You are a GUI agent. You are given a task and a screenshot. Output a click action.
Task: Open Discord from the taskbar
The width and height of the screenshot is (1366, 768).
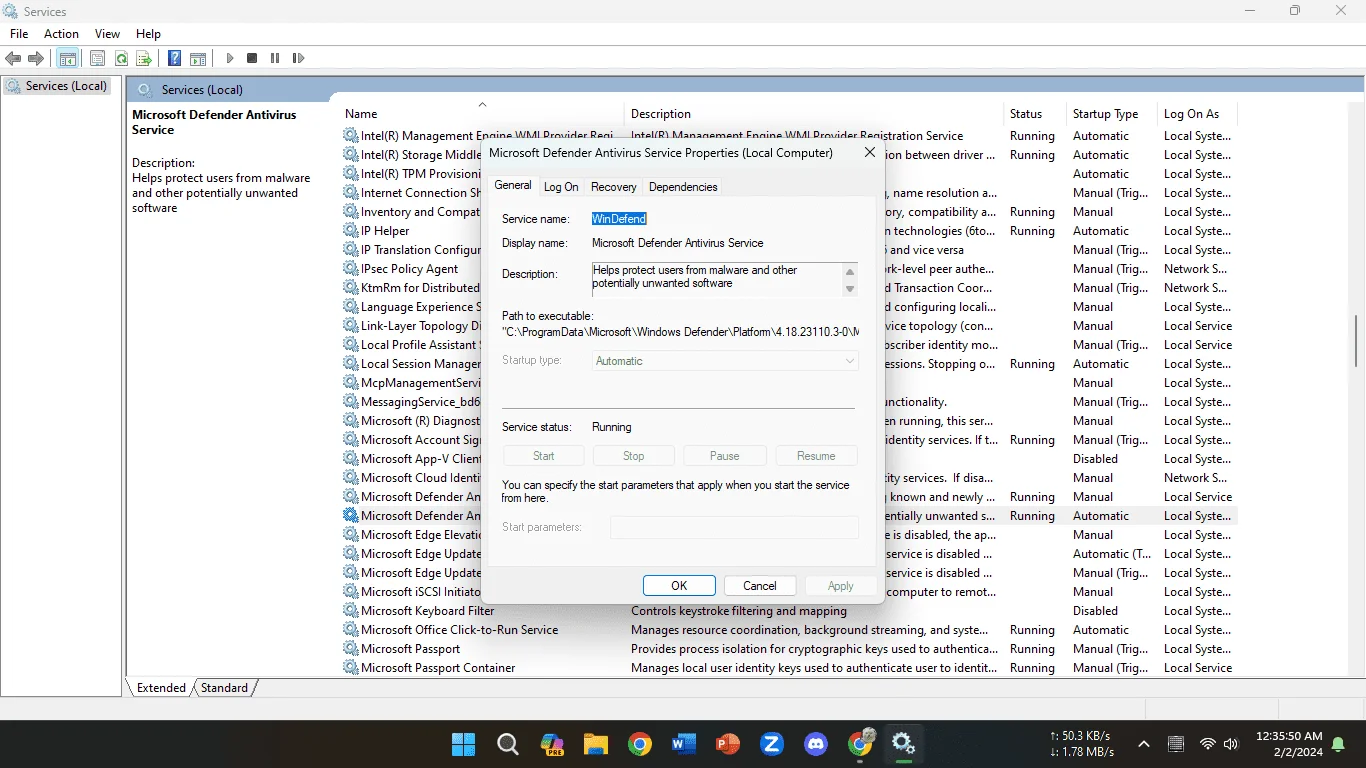(x=816, y=744)
